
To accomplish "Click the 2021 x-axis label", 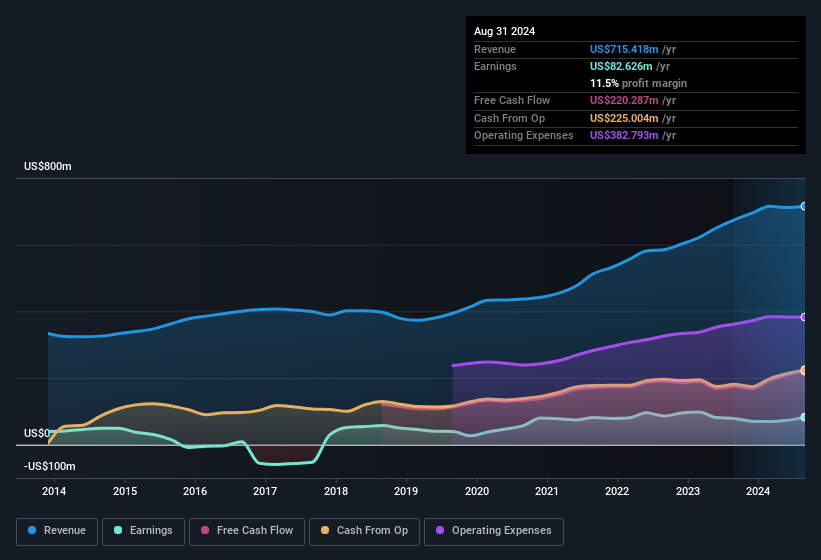I will coord(547,491).
